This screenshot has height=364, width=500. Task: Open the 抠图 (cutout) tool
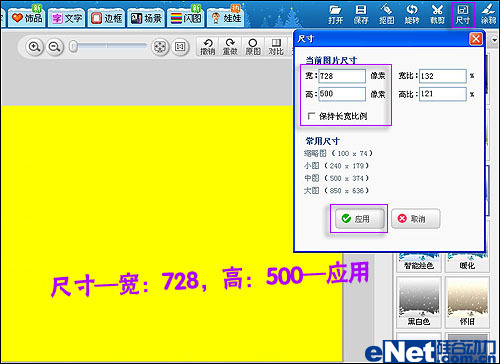[x=386, y=15]
